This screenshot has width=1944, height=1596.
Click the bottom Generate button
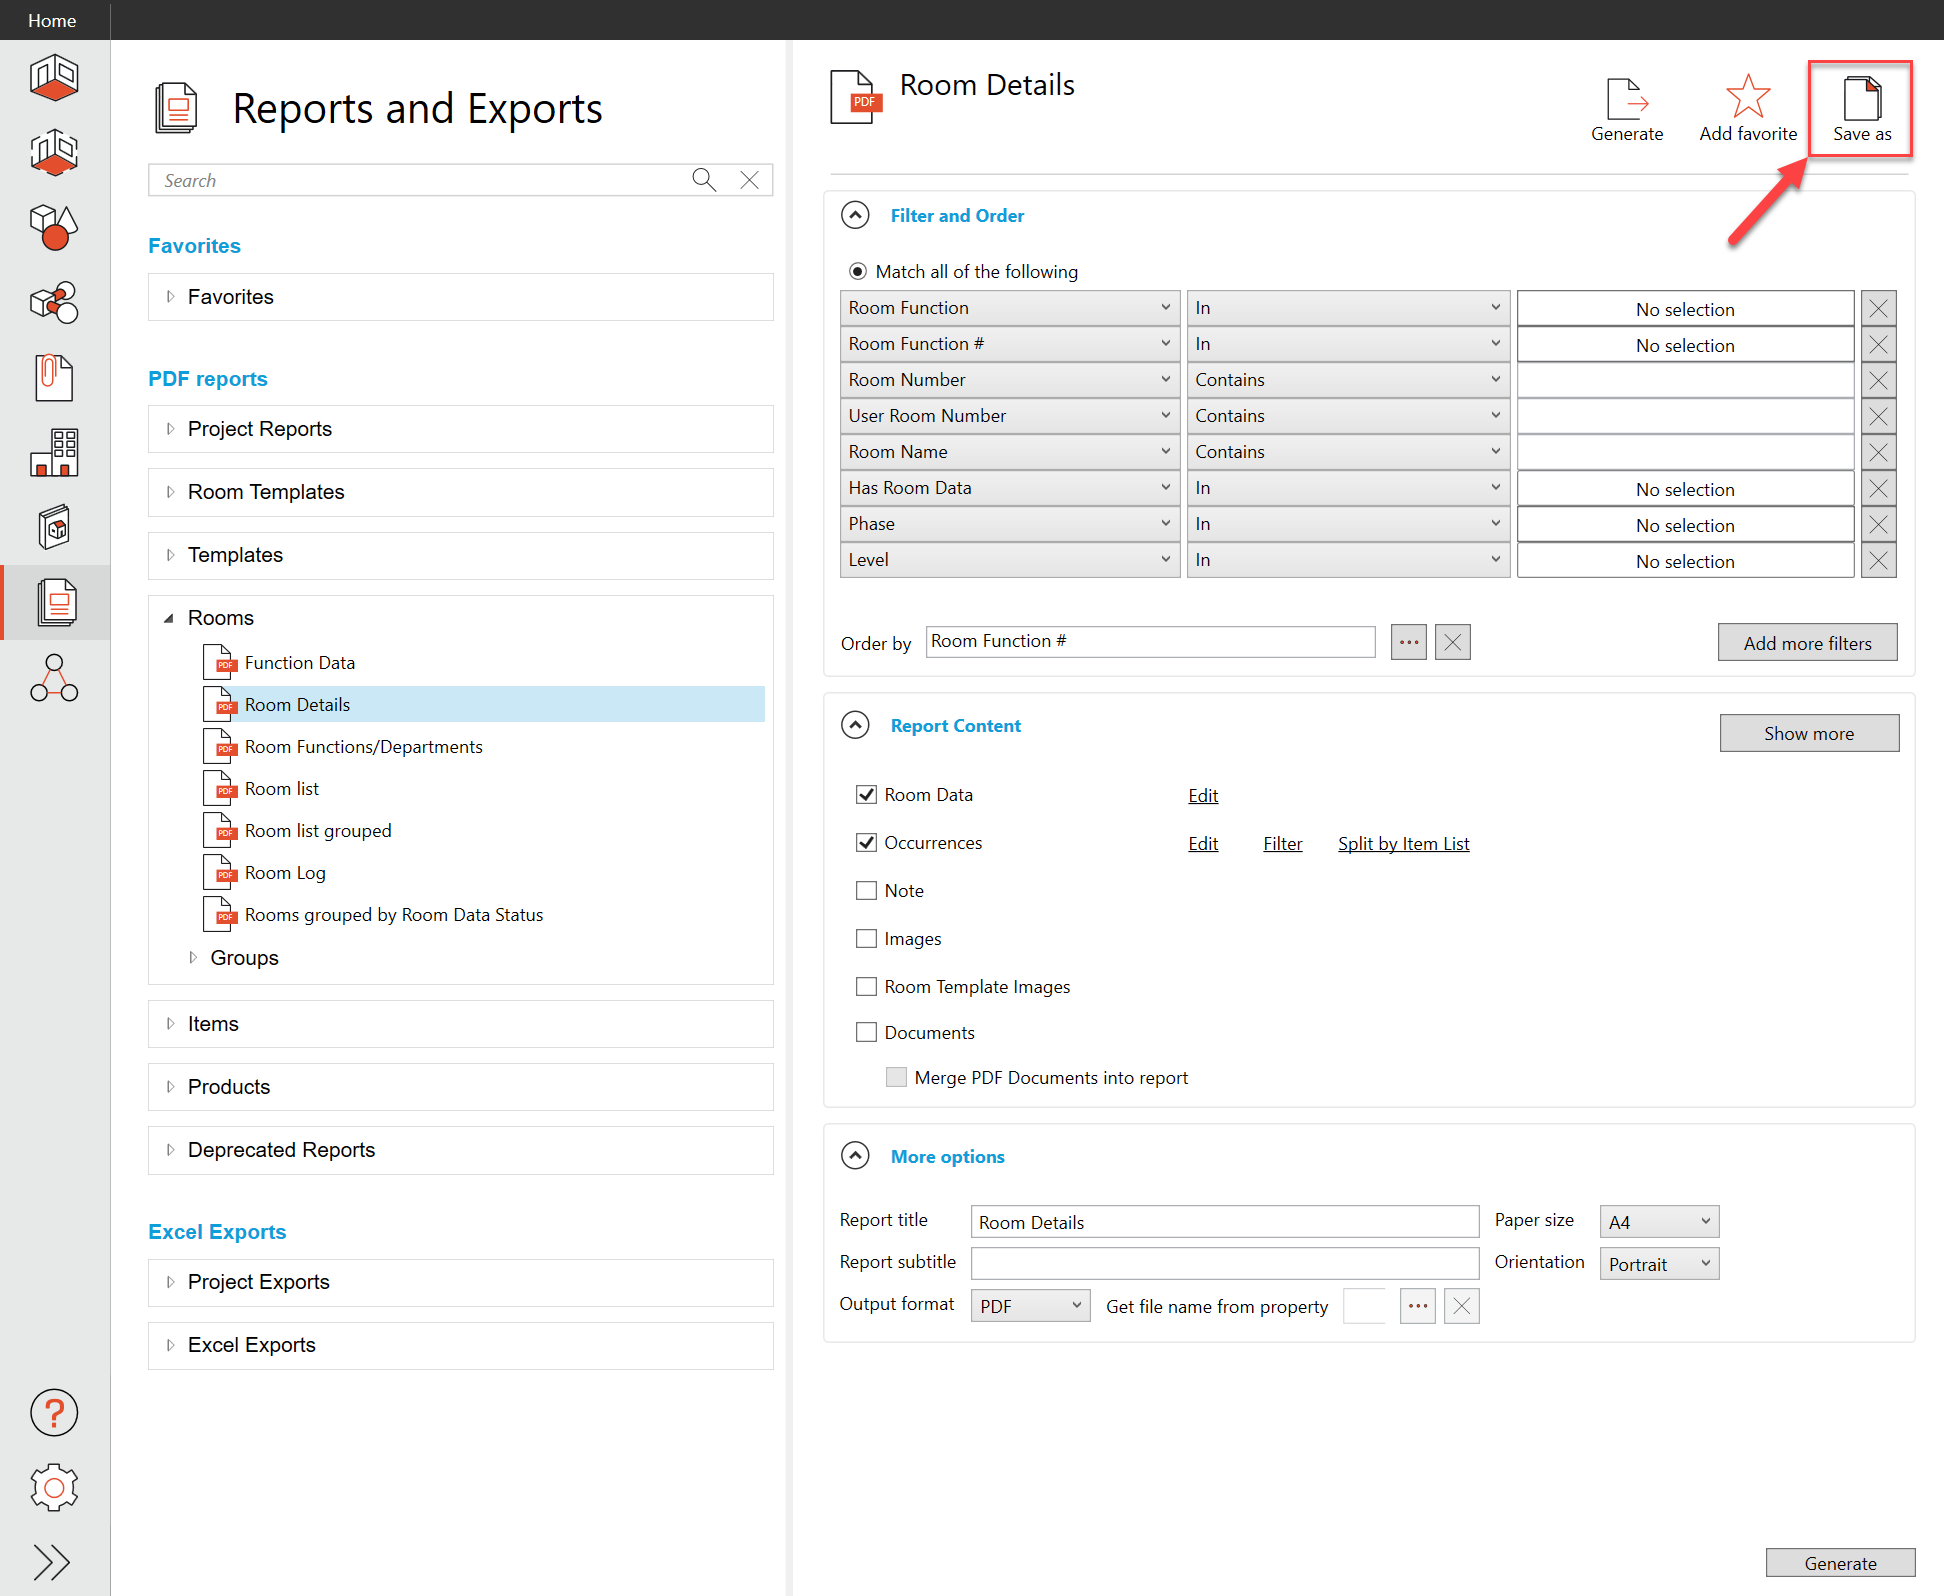click(1840, 1563)
